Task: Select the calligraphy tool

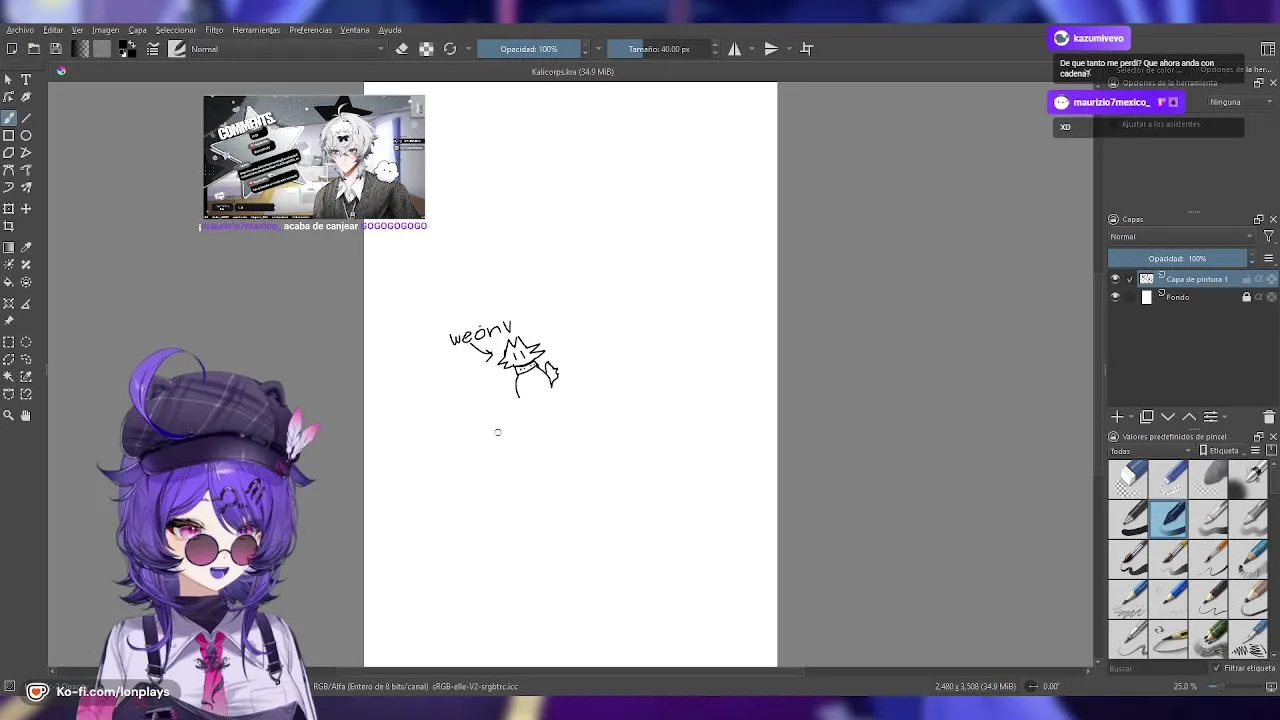Action: (x=26, y=97)
